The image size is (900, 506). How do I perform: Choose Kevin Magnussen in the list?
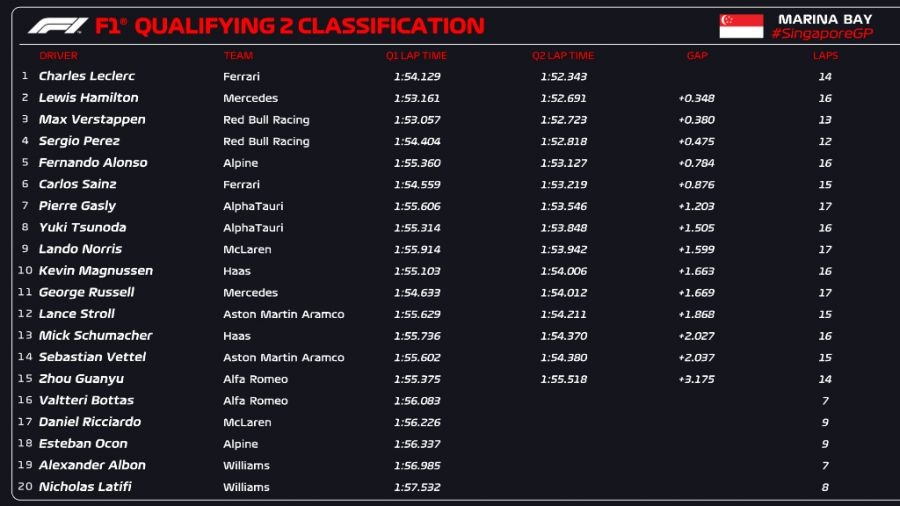tap(94, 271)
